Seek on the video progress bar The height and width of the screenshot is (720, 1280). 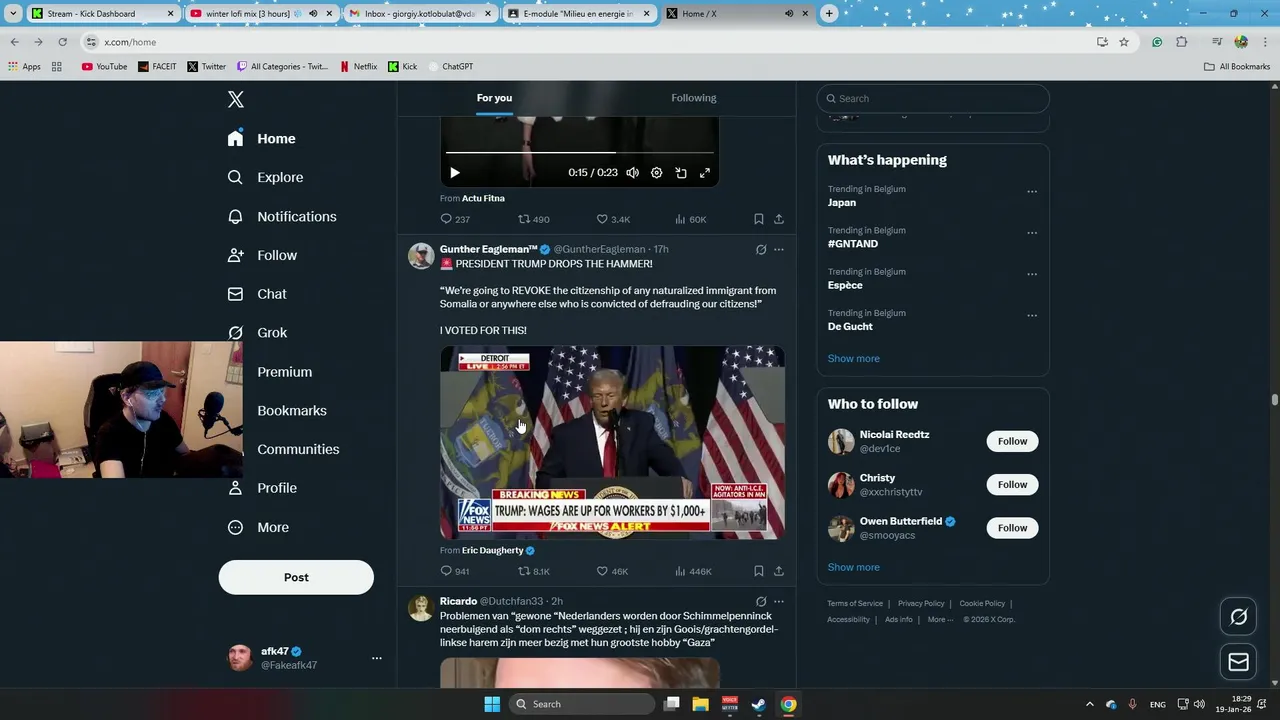tap(579, 152)
